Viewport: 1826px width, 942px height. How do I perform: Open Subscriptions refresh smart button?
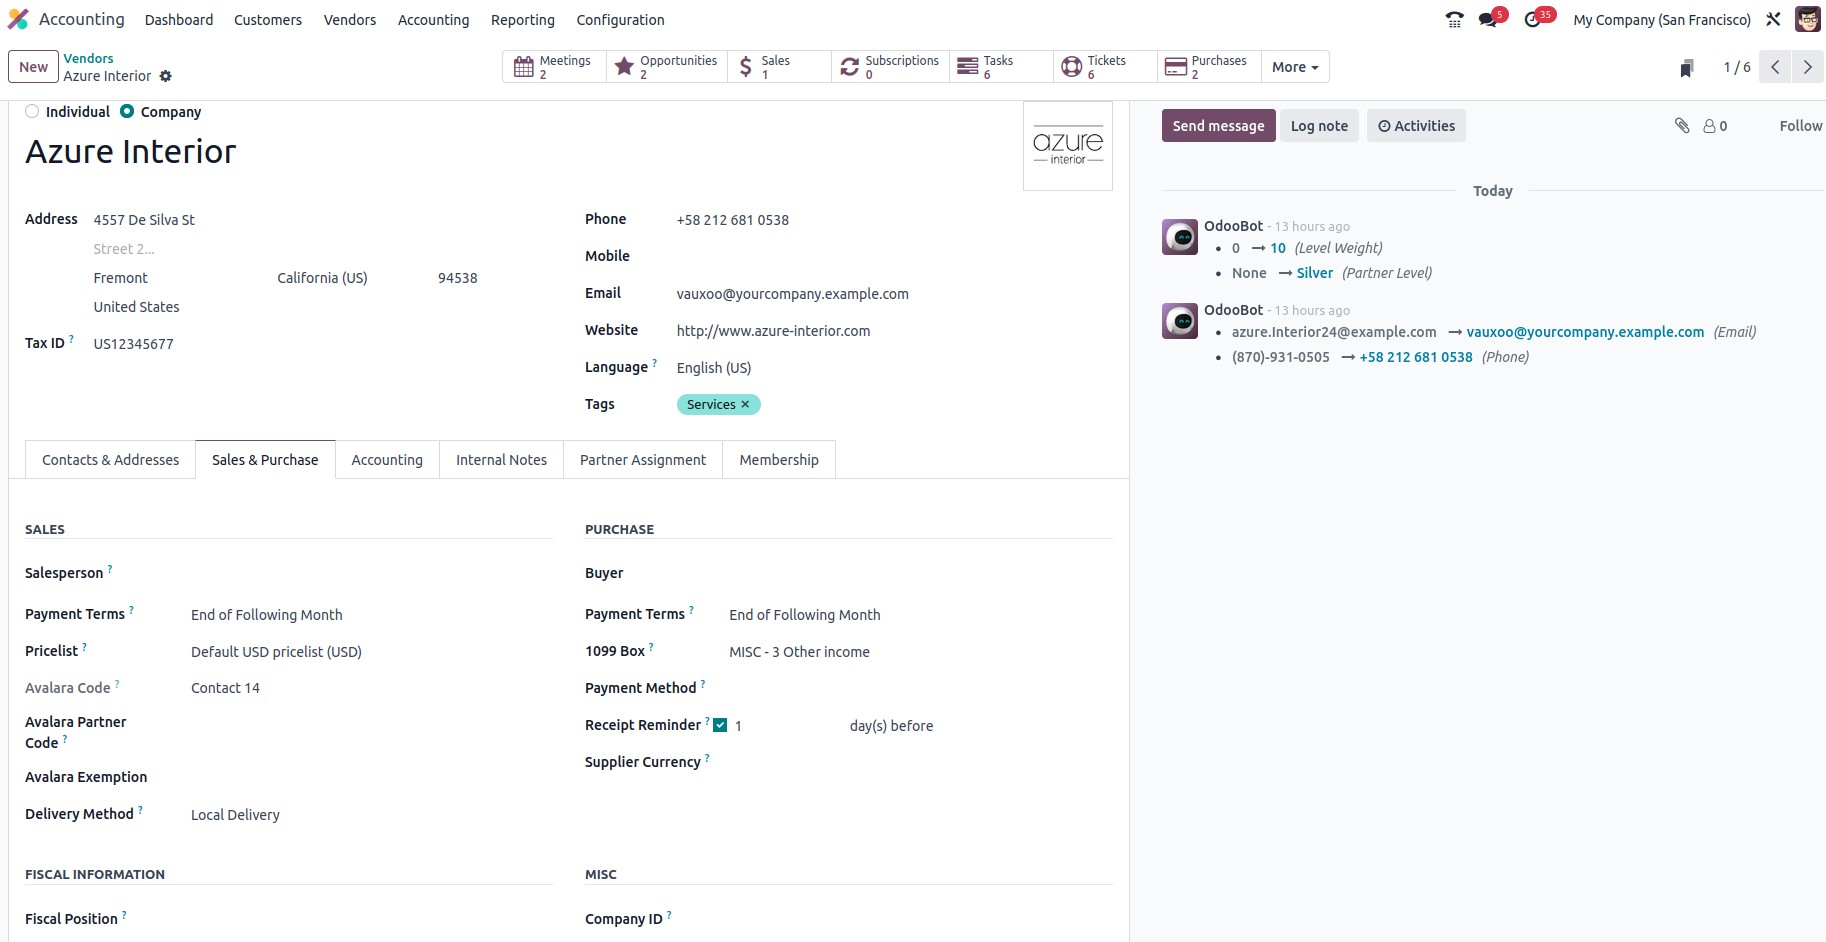point(890,67)
